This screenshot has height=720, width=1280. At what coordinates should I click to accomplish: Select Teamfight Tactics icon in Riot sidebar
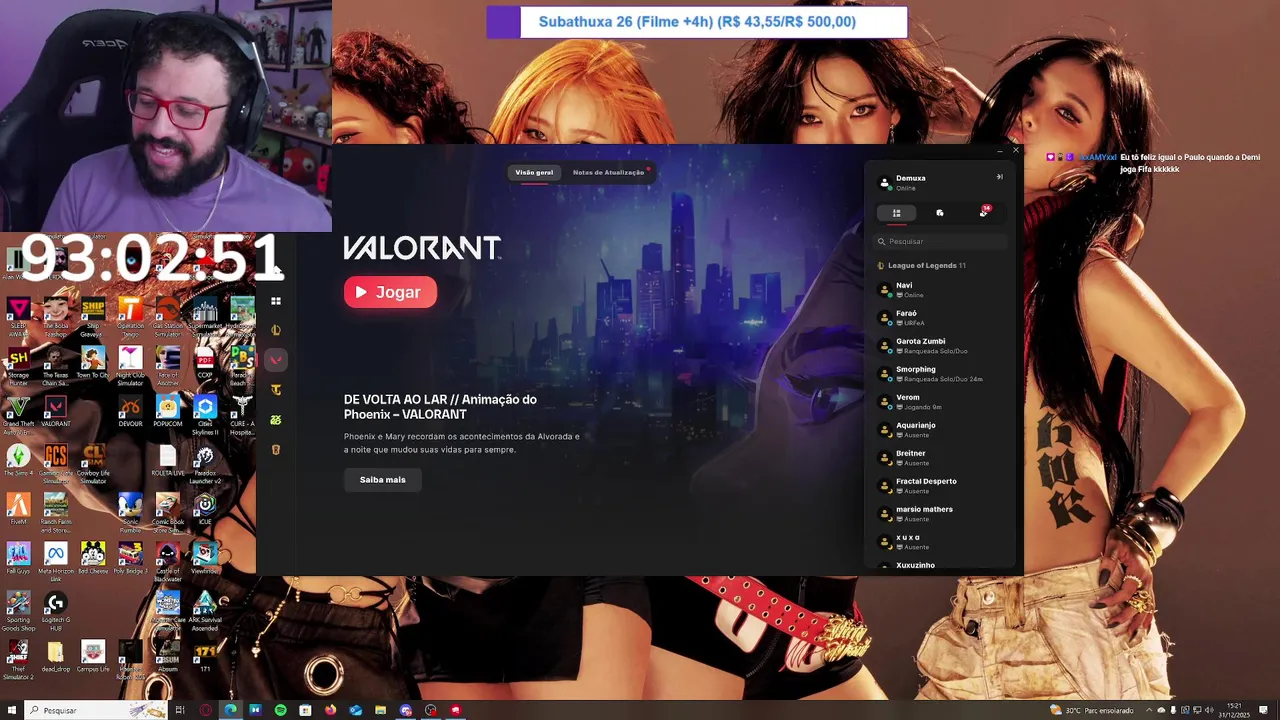coord(276,390)
